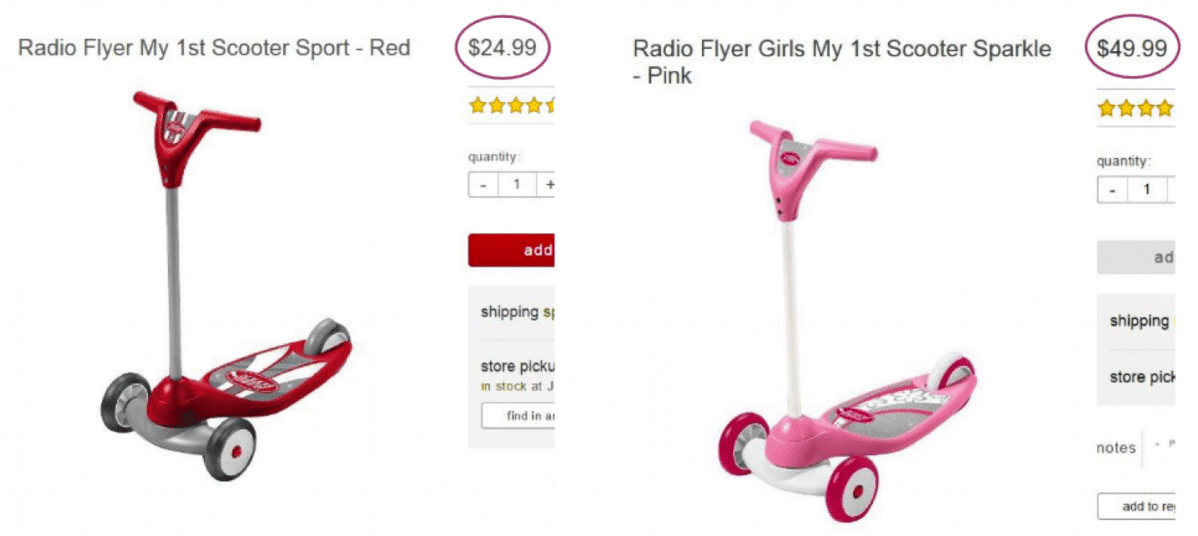Click the greyed-out add button for pink scooter
1198x536 pixels.
tap(1136, 257)
